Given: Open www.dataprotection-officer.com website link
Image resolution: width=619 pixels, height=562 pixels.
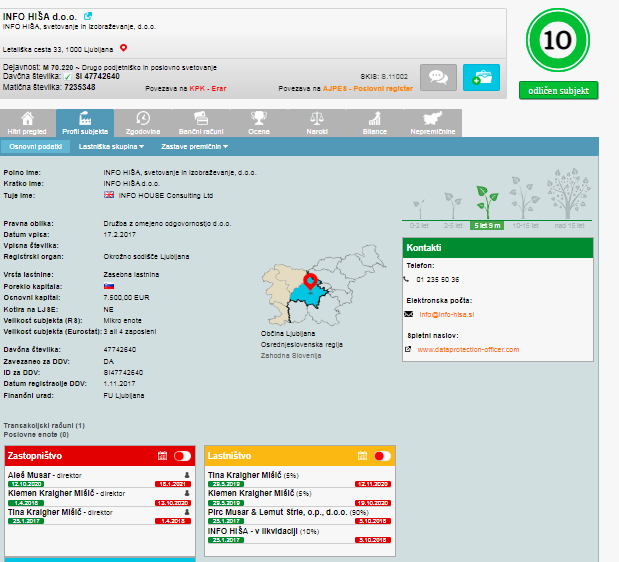Looking at the screenshot, I should [x=468, y=350].
